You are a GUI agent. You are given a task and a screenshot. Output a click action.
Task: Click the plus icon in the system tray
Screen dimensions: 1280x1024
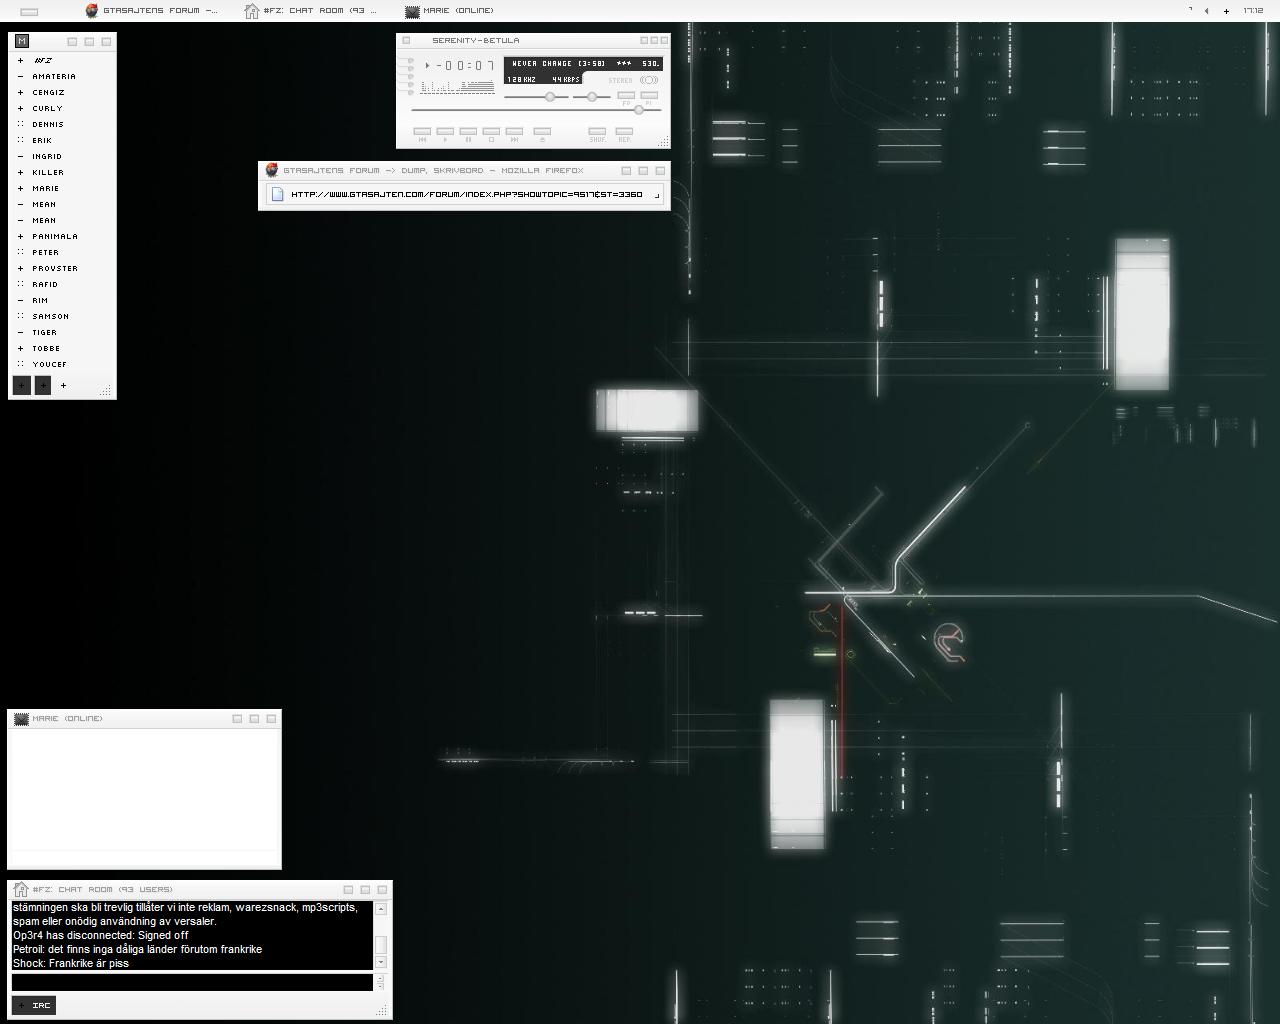pyautogui.click(x=1226, y=11)
